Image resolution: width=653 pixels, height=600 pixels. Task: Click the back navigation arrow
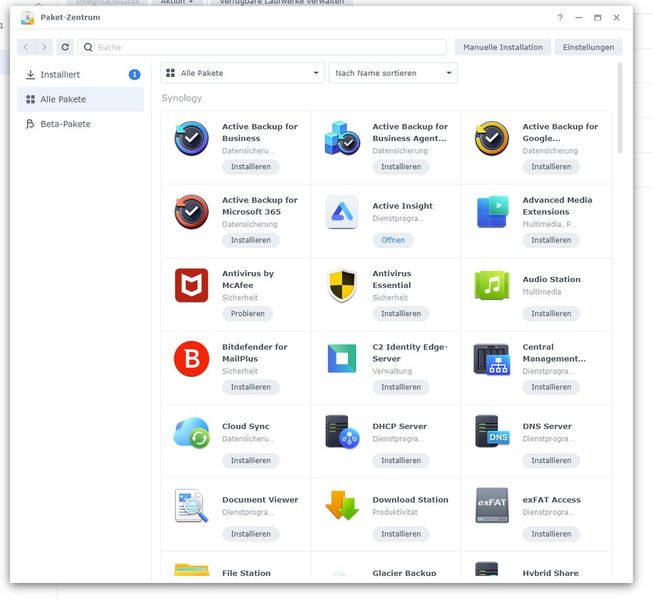coord(26,47)
